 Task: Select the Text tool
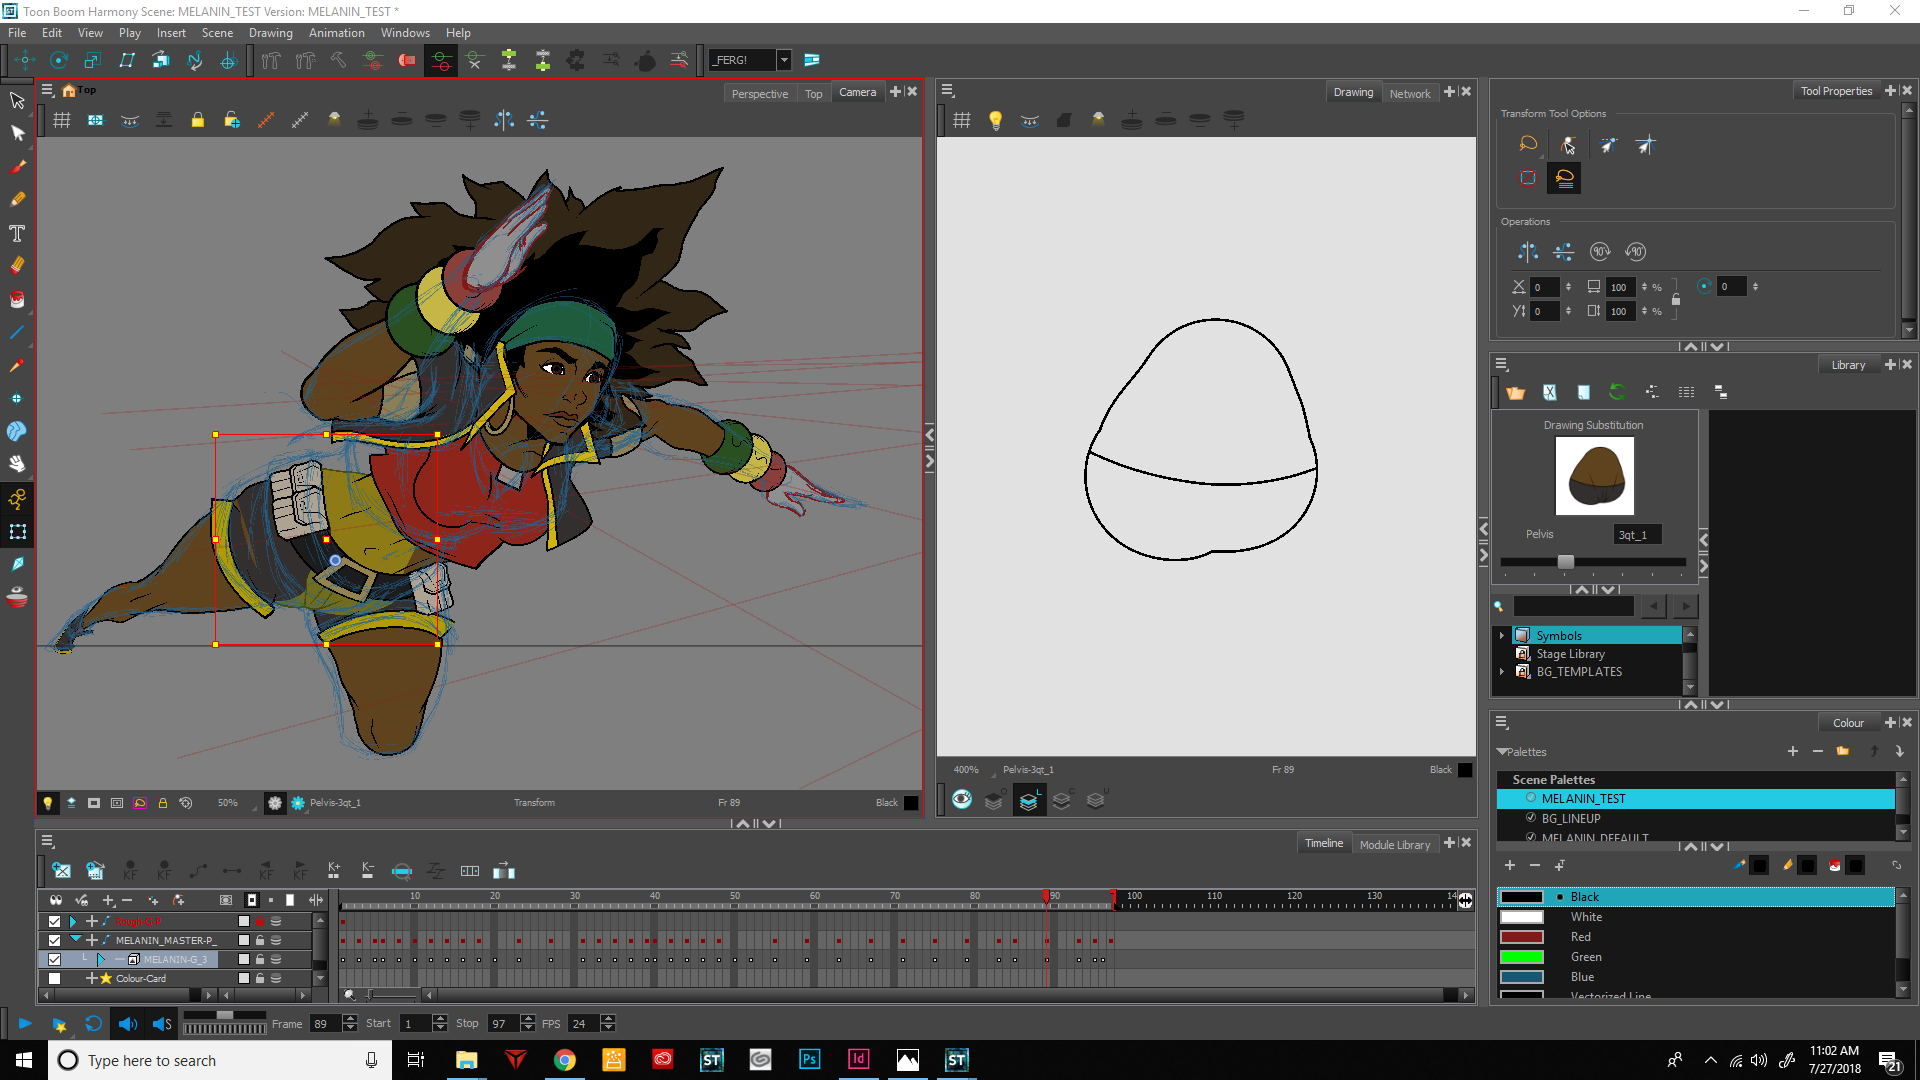pos(17,233)
